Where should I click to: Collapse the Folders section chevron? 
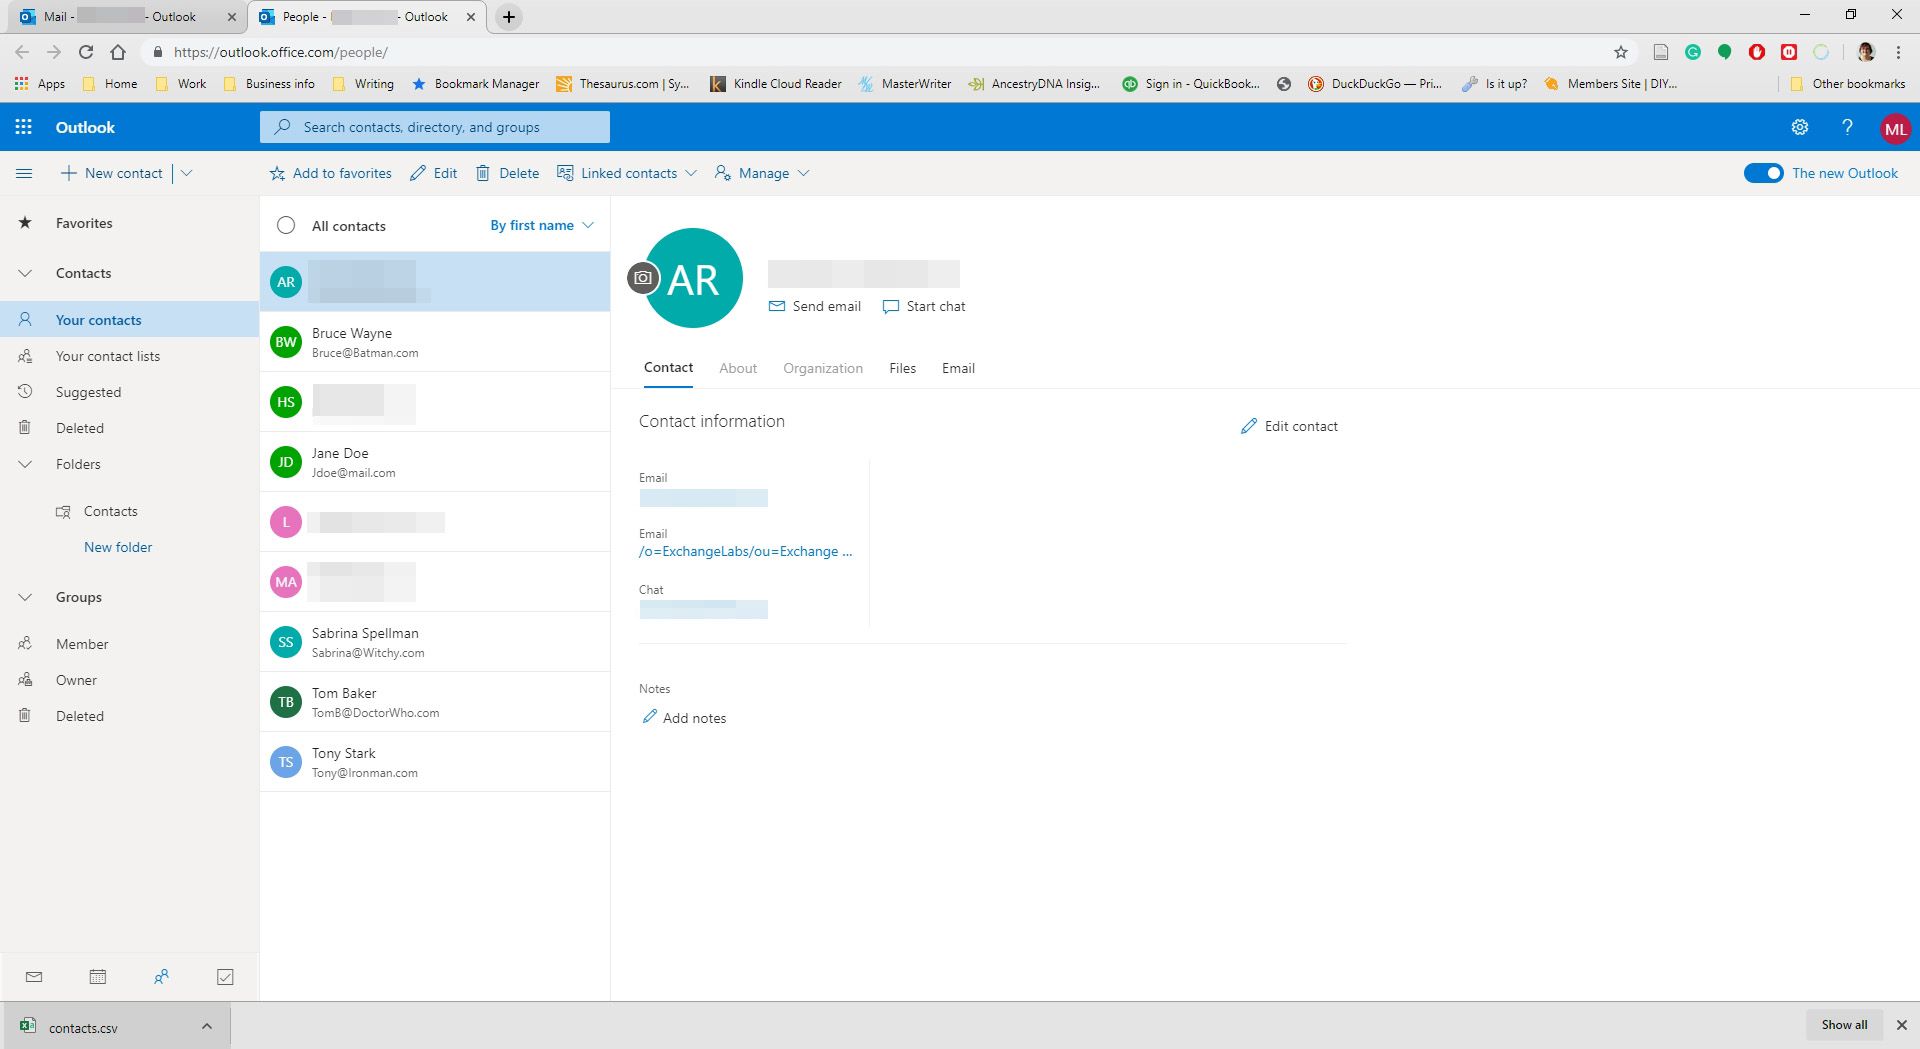[25, 464]
